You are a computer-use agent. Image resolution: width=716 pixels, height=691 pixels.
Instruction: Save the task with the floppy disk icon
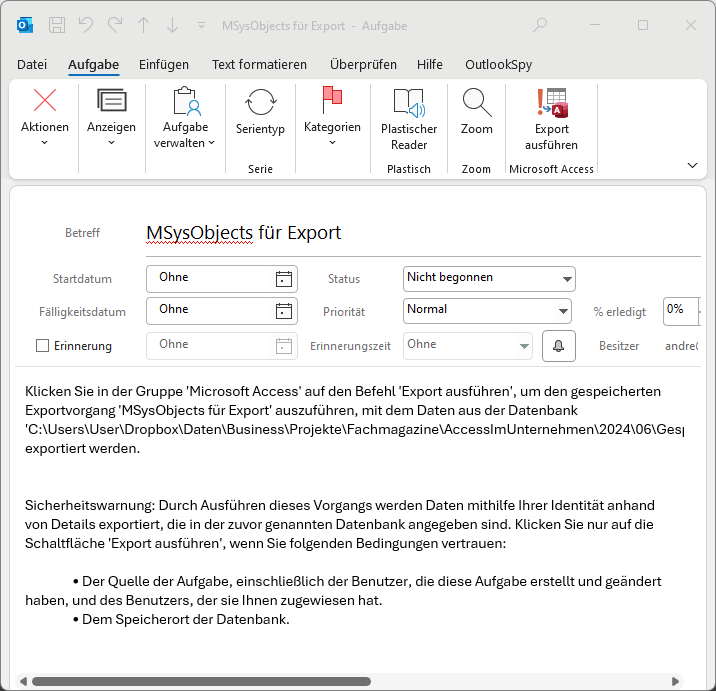pyautogui.click(x=57, y=25)
